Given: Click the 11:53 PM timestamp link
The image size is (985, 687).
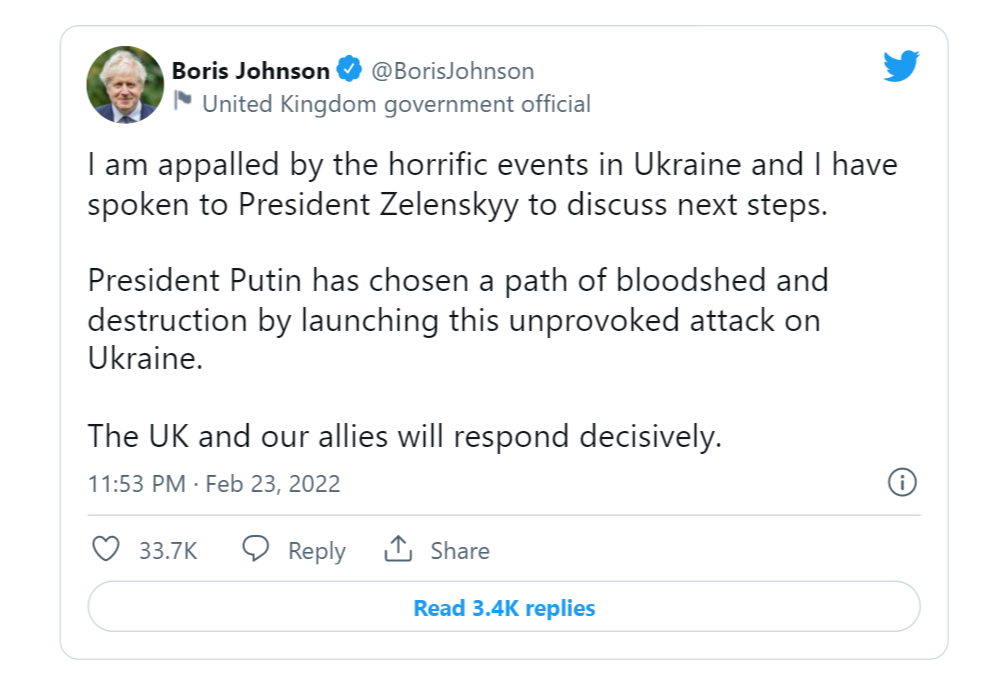Looking at the screenshot, I should 137,484.
